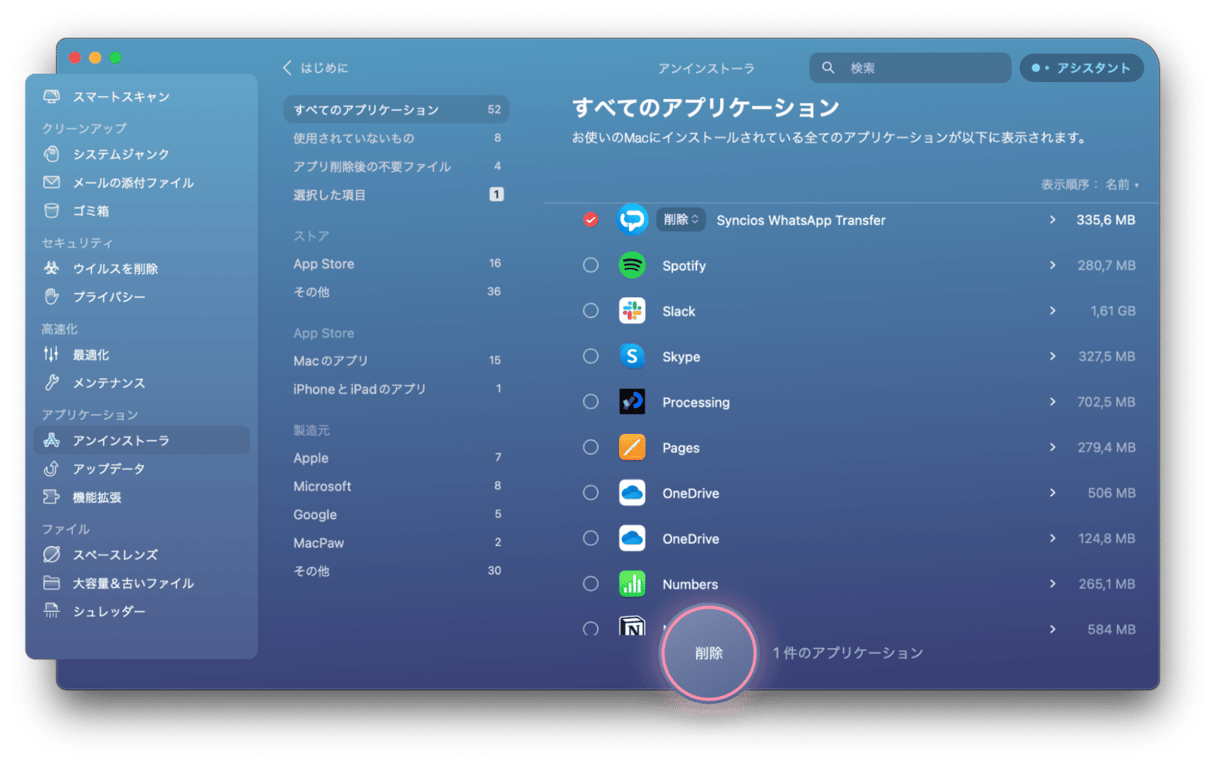Open the 削除 action dropdown for Syncios

pos(681,220)
